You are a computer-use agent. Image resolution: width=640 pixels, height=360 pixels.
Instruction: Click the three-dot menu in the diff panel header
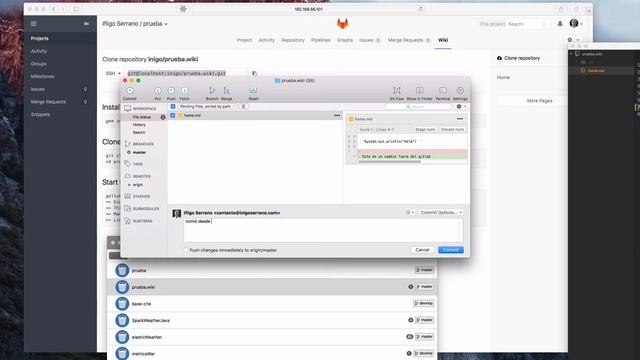click(460, 119)
